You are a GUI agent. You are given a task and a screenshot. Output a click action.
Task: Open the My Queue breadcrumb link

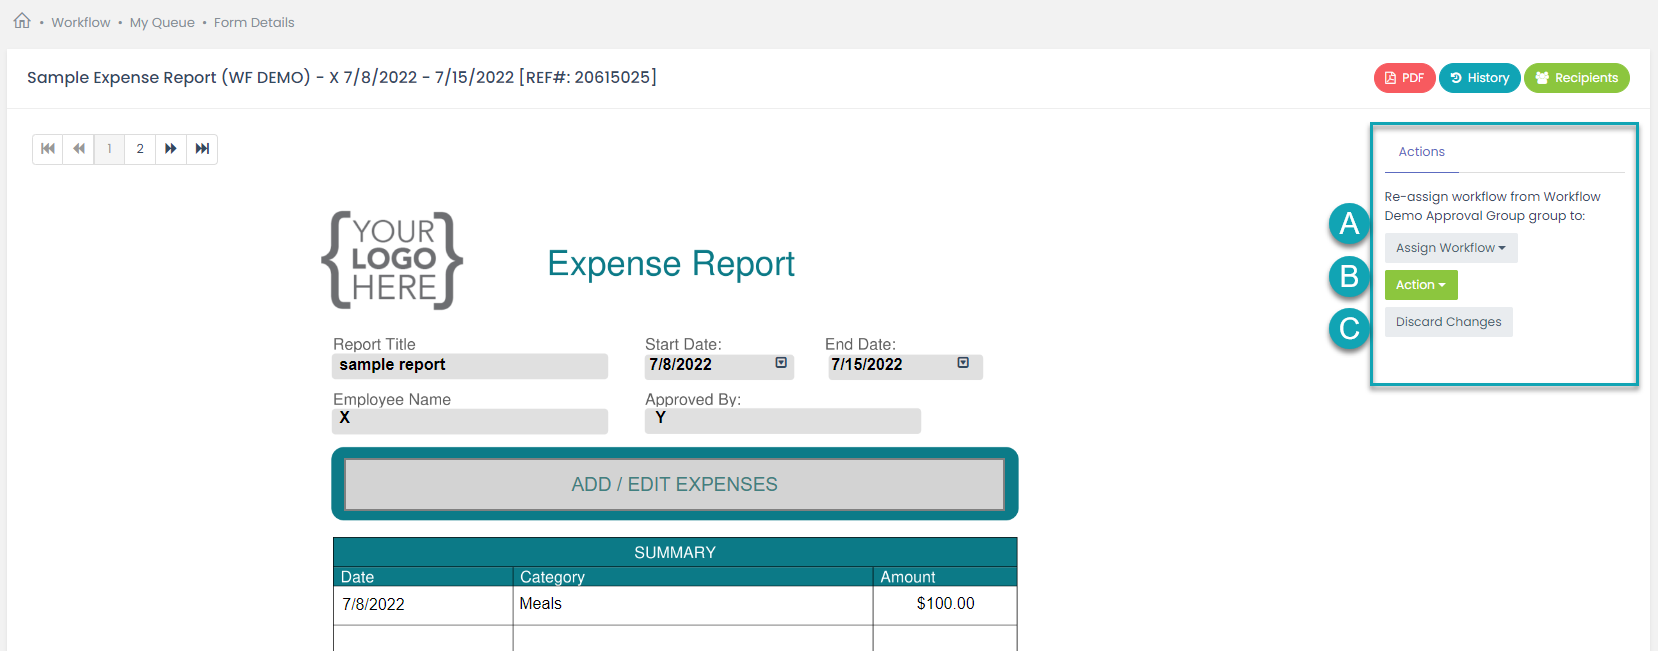pyautogui.click(x=162, y=22)
